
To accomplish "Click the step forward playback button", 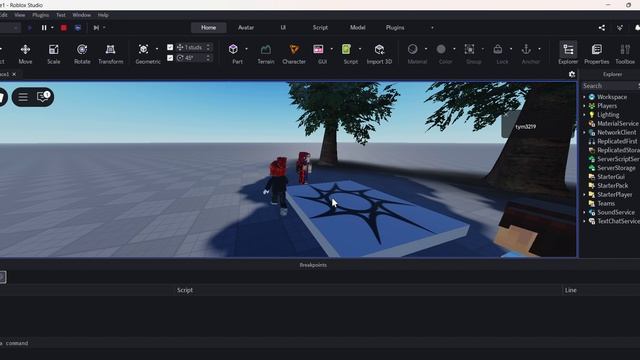I will [96, 28].
